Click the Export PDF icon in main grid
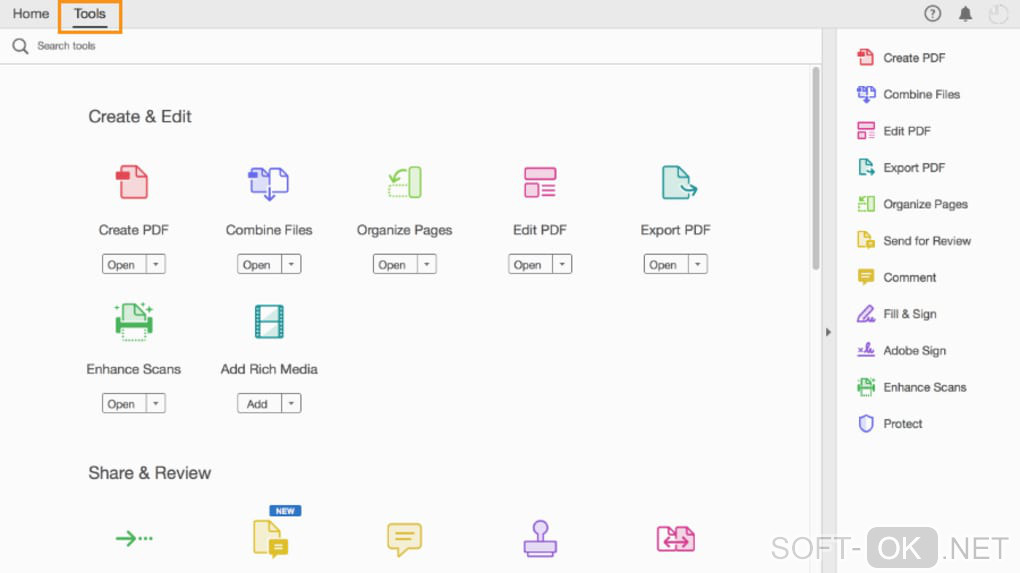The image size is (1020, 573). (x=678, y=182)
